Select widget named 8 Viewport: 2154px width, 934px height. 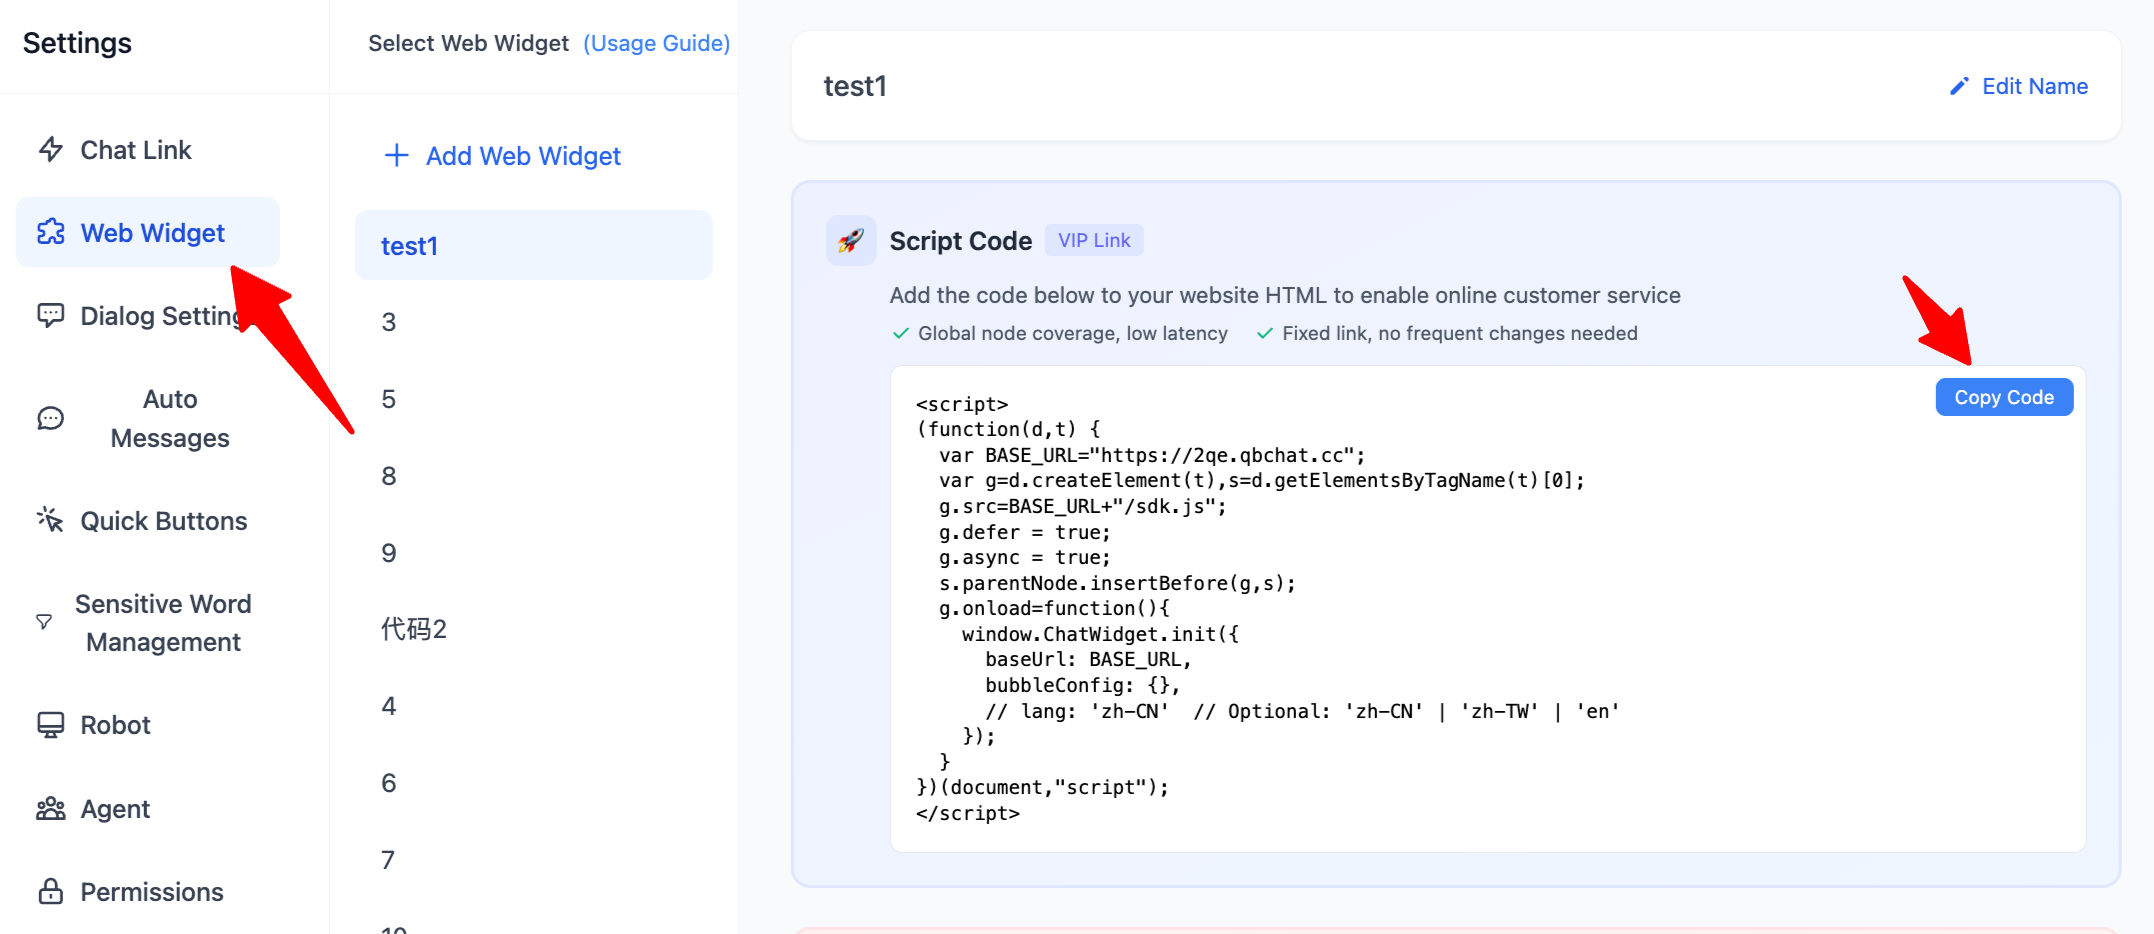pos(534,476)
